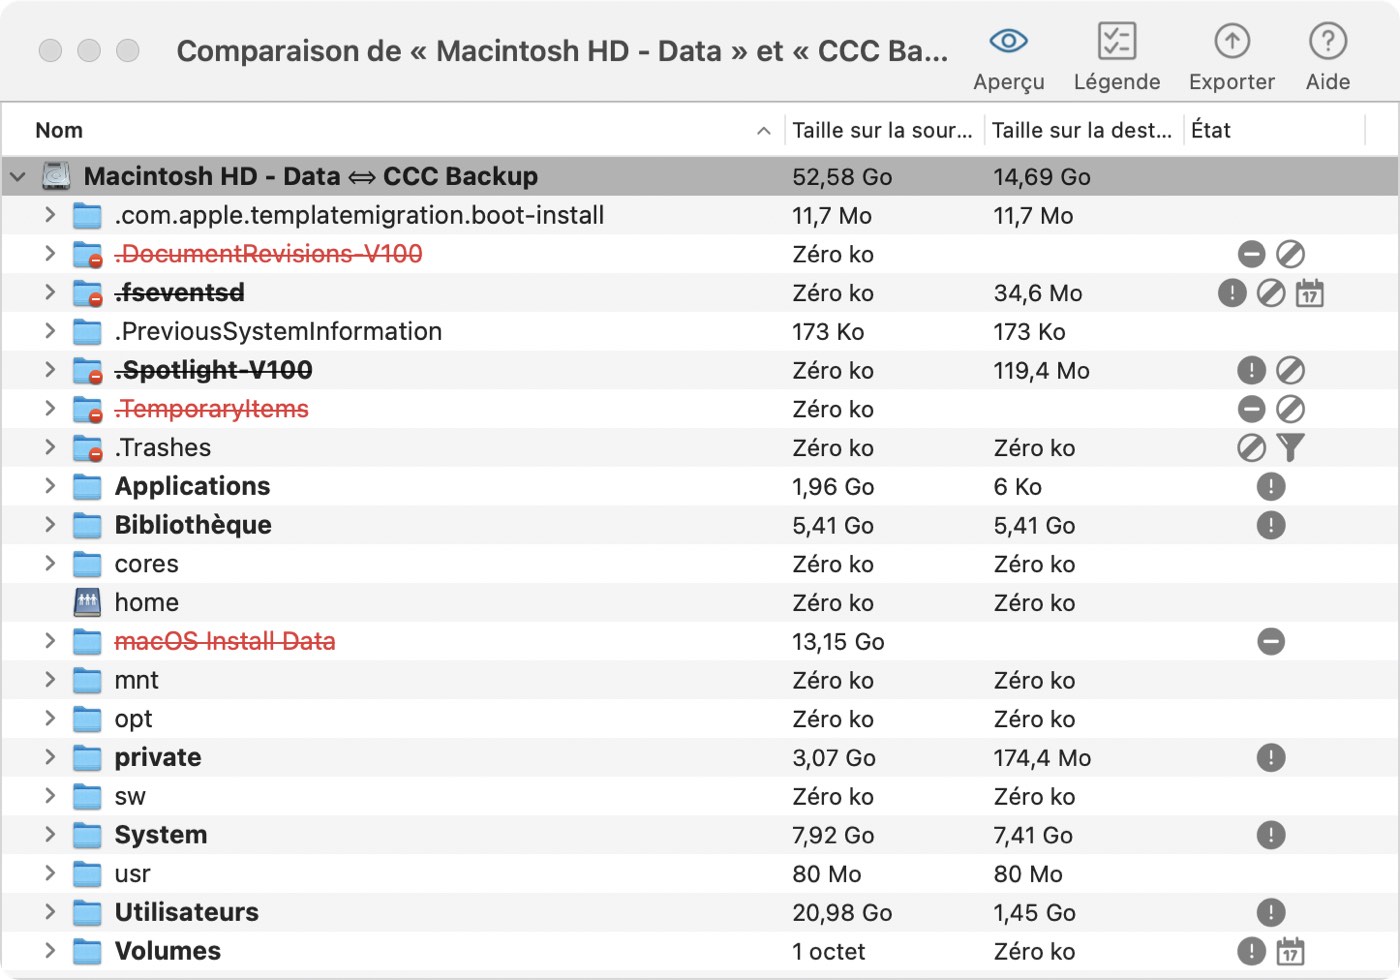Select the opt folder row
This screenshot has width=1400, height=980.
[x=700, y=719]
